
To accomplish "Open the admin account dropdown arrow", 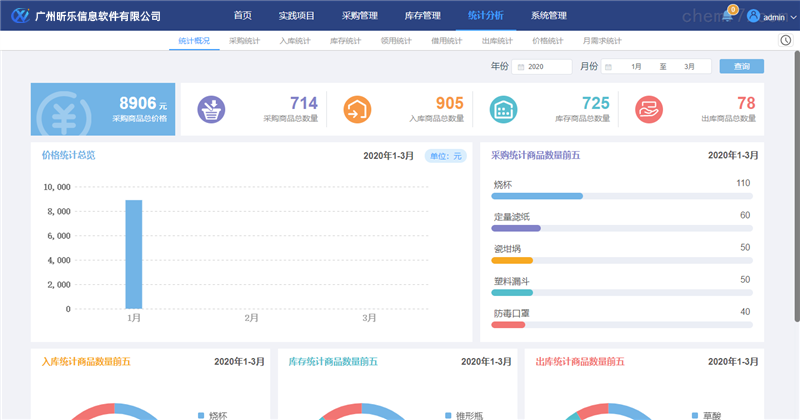I will 793,18.
